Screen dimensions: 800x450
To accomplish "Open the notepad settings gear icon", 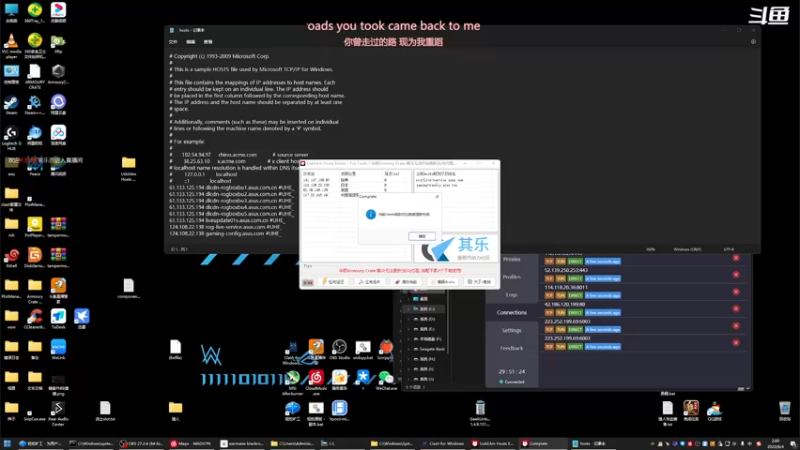I will 753,42.
